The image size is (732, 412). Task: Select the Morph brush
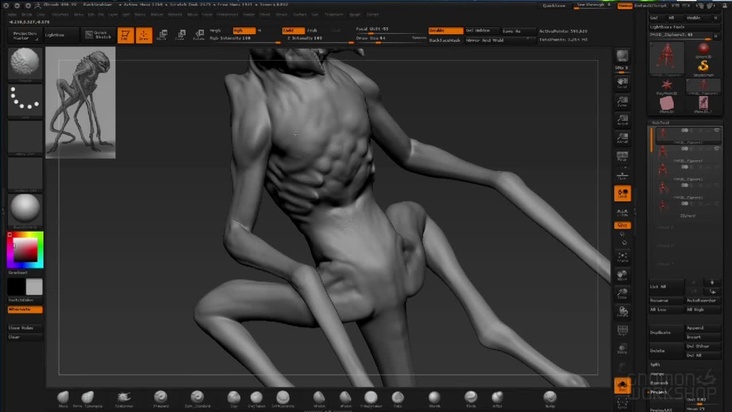[434, 398]
